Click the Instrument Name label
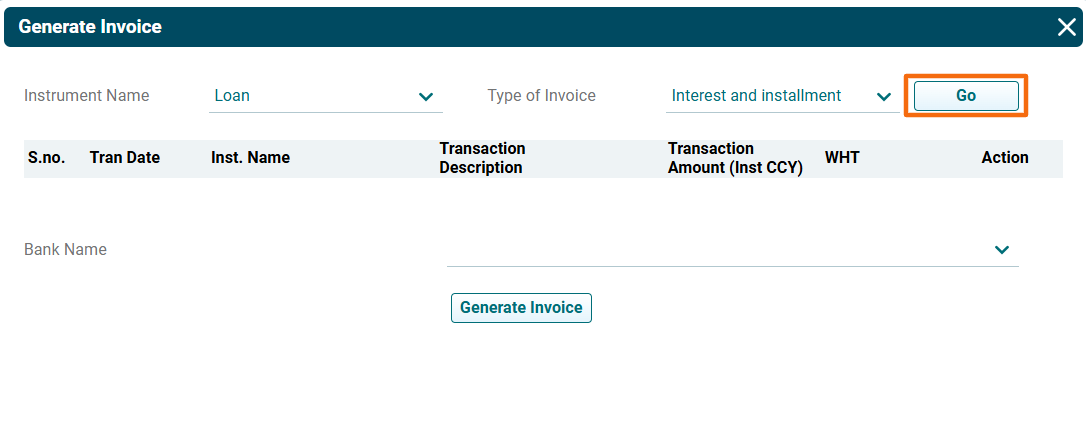This screenshot has width=1086, height=433. (x=87, y=96)
